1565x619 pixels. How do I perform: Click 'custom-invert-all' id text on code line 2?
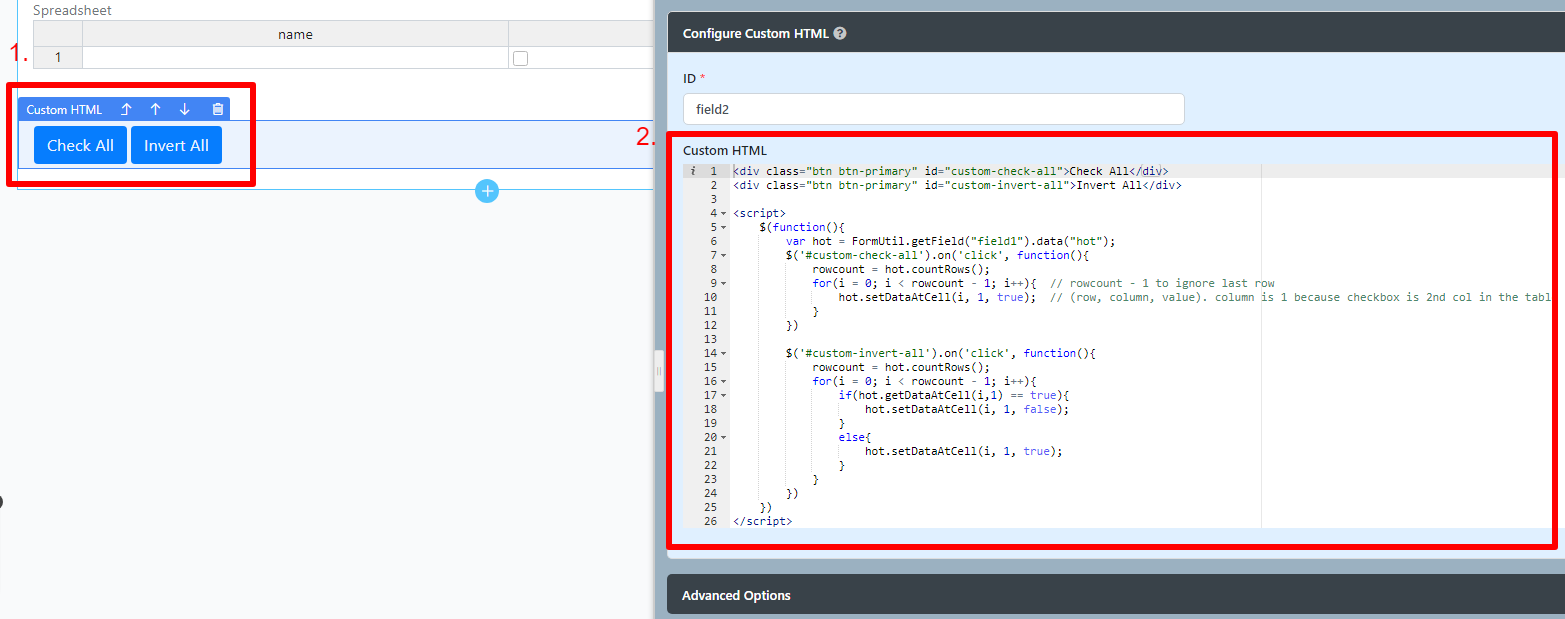click(x=1012, y=185)
